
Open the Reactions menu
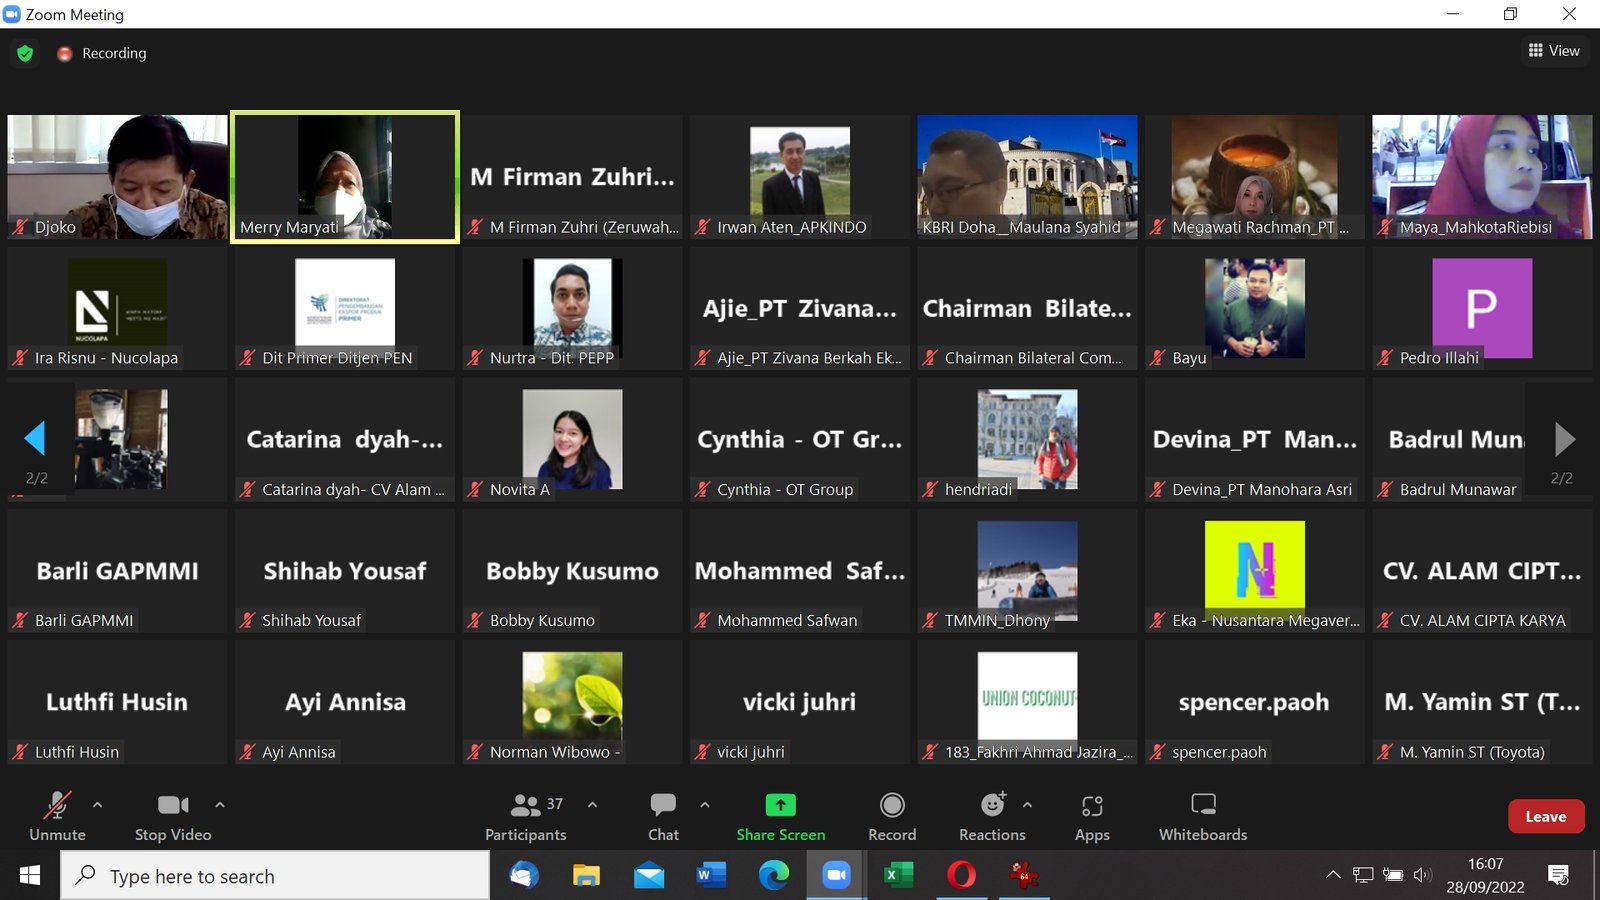(x=992, y=817)
